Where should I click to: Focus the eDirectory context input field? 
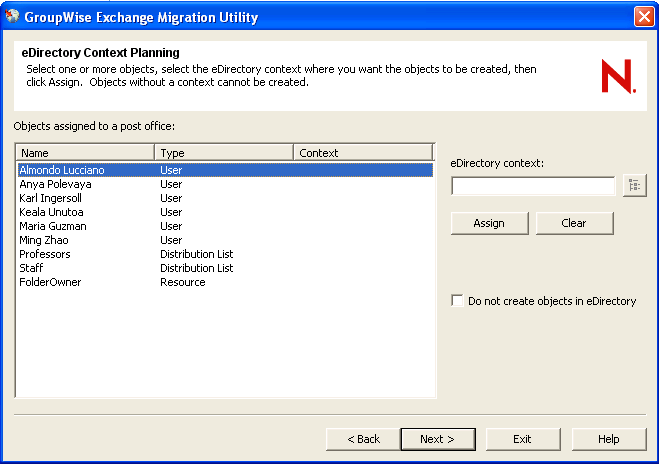click(533, 186)
